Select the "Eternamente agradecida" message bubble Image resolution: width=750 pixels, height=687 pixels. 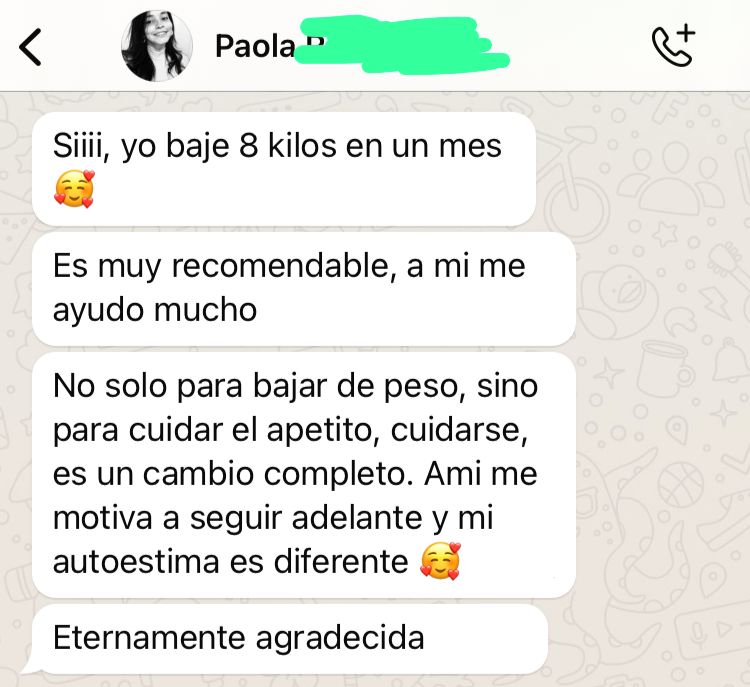[287, 639]
